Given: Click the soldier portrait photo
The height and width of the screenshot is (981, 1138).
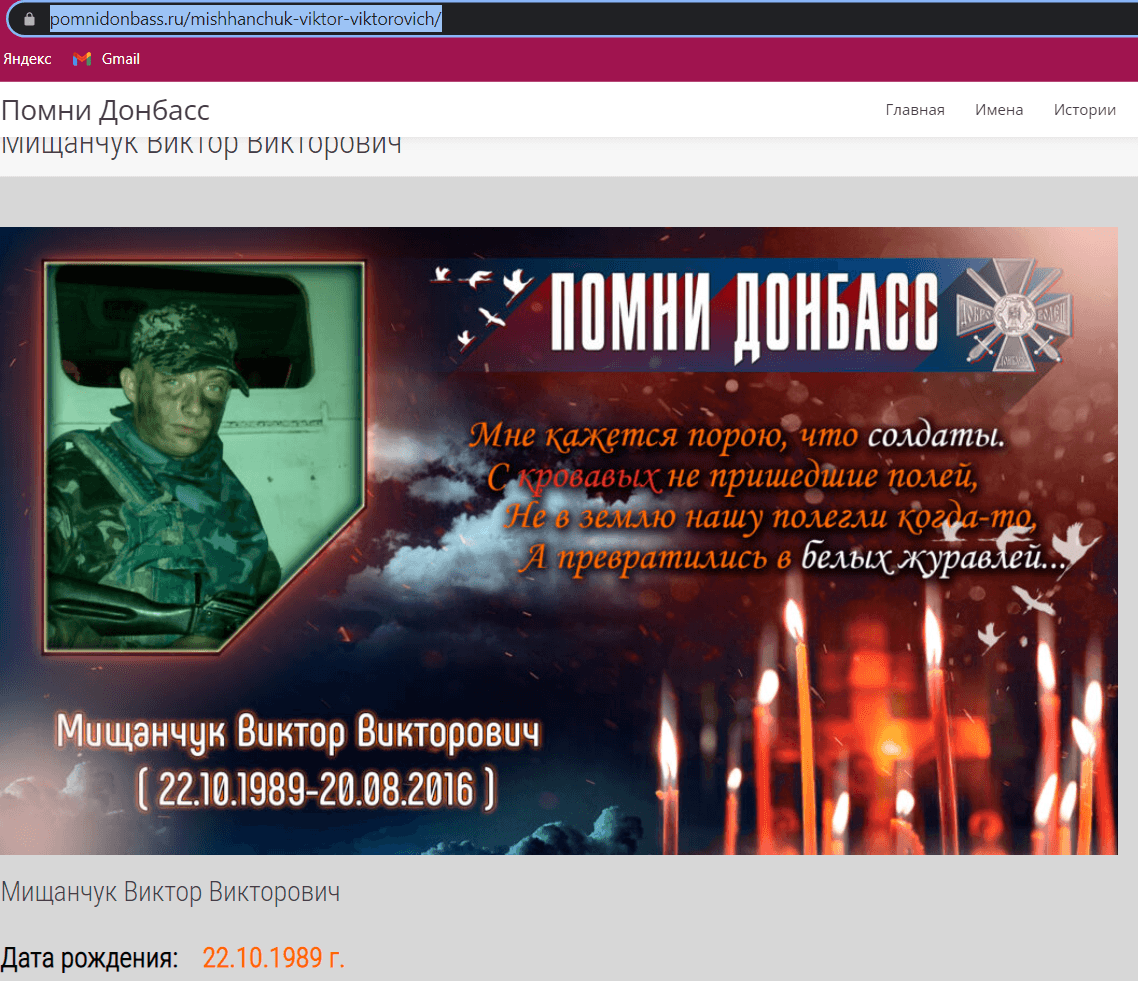Looking at the screenshot, I should [204, 457].
